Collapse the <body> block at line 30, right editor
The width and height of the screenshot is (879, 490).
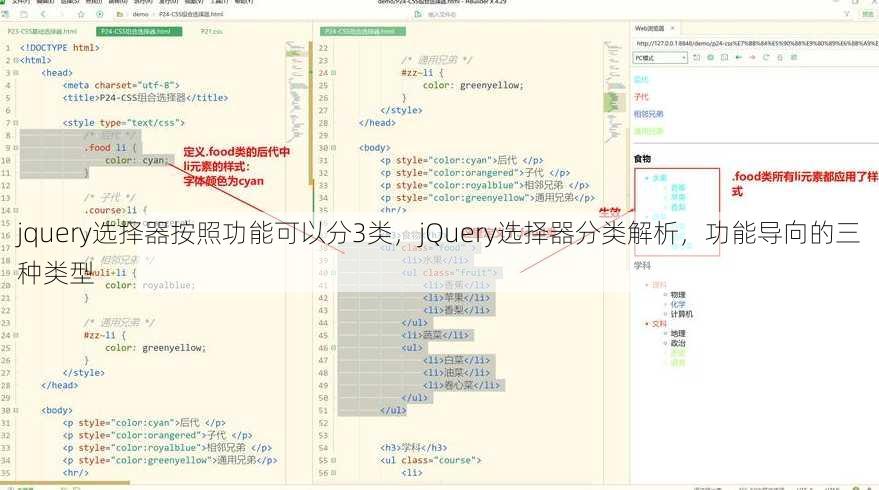(334, 148)
